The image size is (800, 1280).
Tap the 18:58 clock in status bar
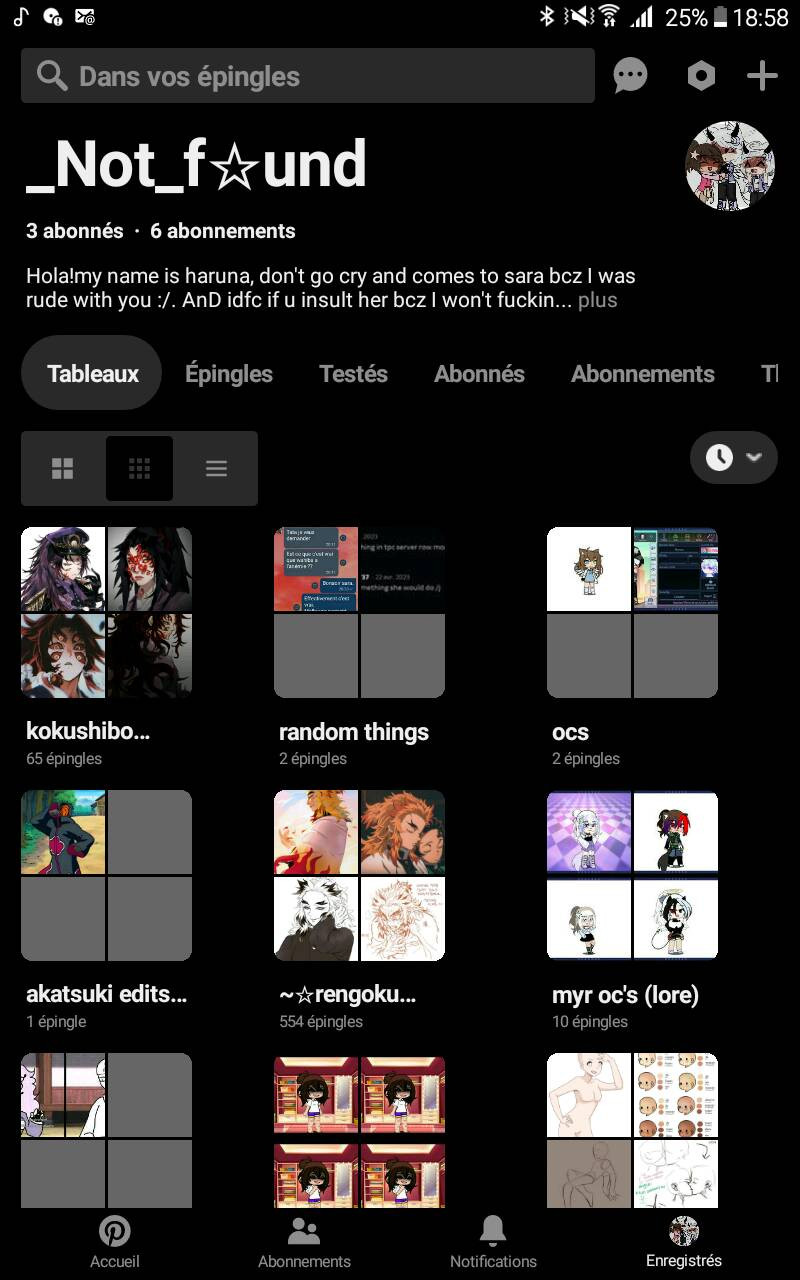(x=761, y=17)
